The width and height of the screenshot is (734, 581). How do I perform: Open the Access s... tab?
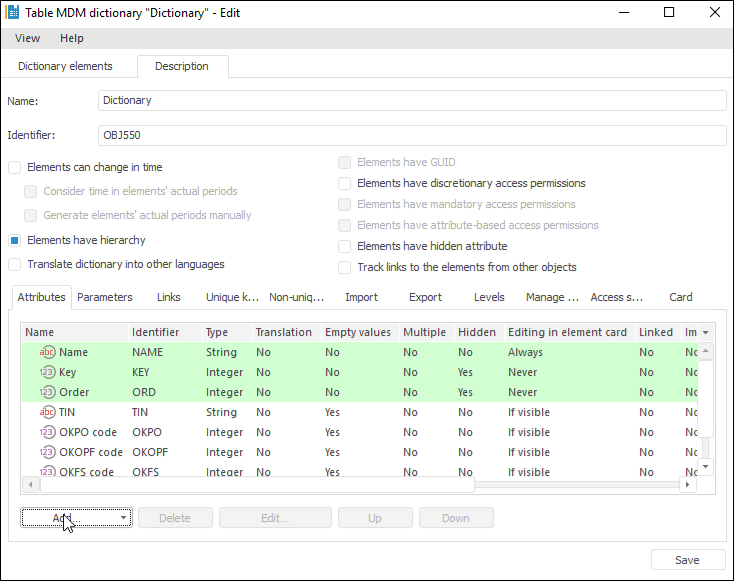click(617, 297)
